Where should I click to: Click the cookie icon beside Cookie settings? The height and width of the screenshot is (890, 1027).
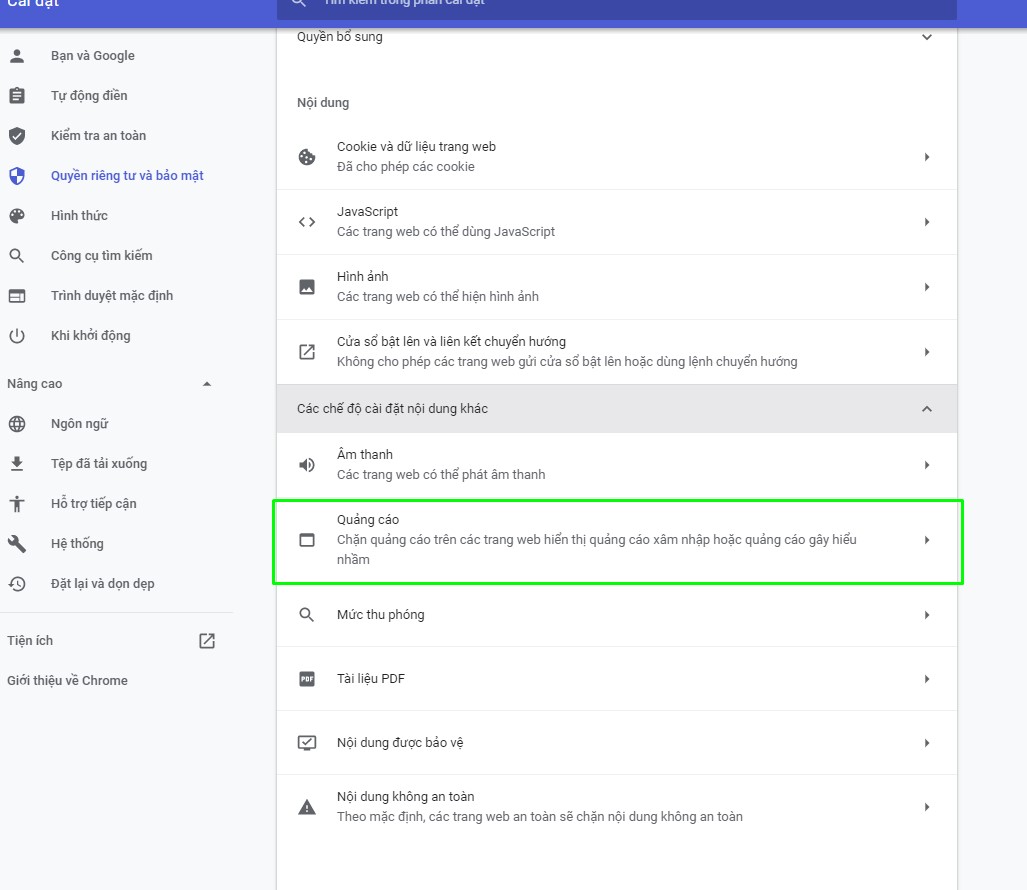pyautogui.click(x=307, y=157)
